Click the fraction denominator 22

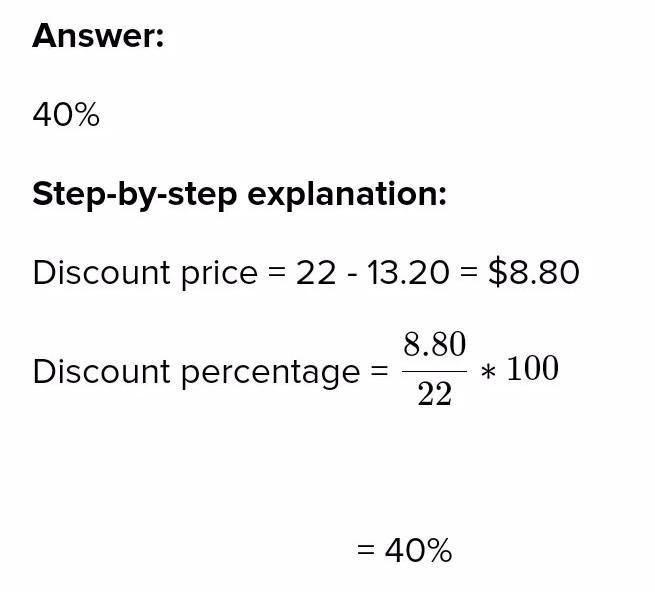(x=434, y=395)
